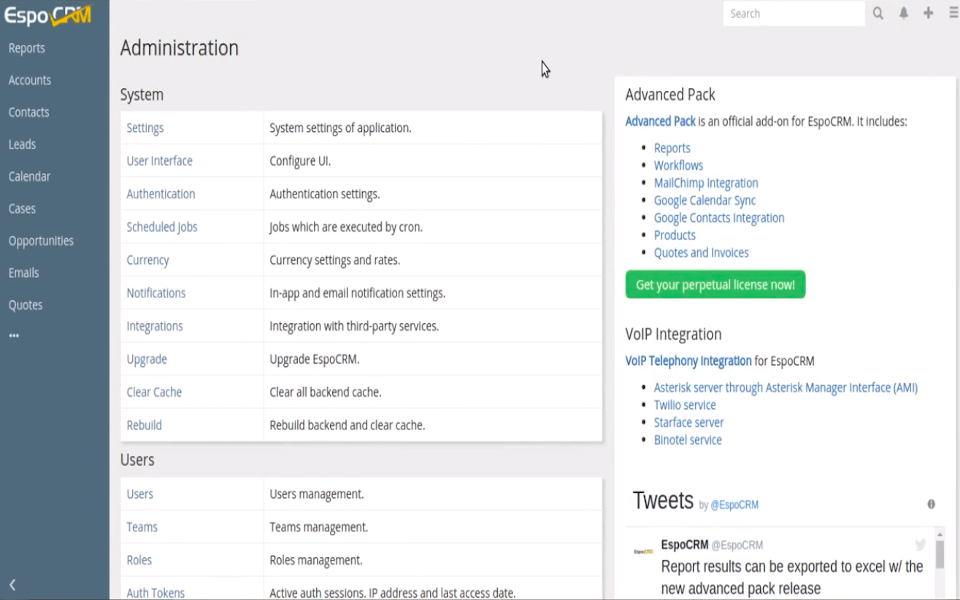Focus the Search input field
960x600 pixels.
tap(793, 13)
